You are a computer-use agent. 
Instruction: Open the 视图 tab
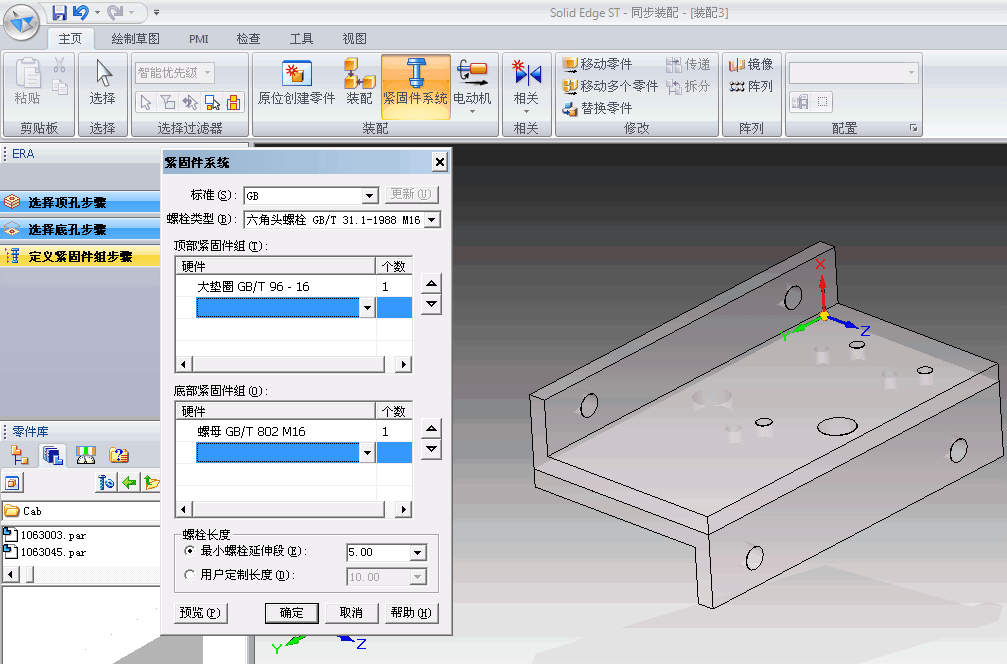point(354,39)
